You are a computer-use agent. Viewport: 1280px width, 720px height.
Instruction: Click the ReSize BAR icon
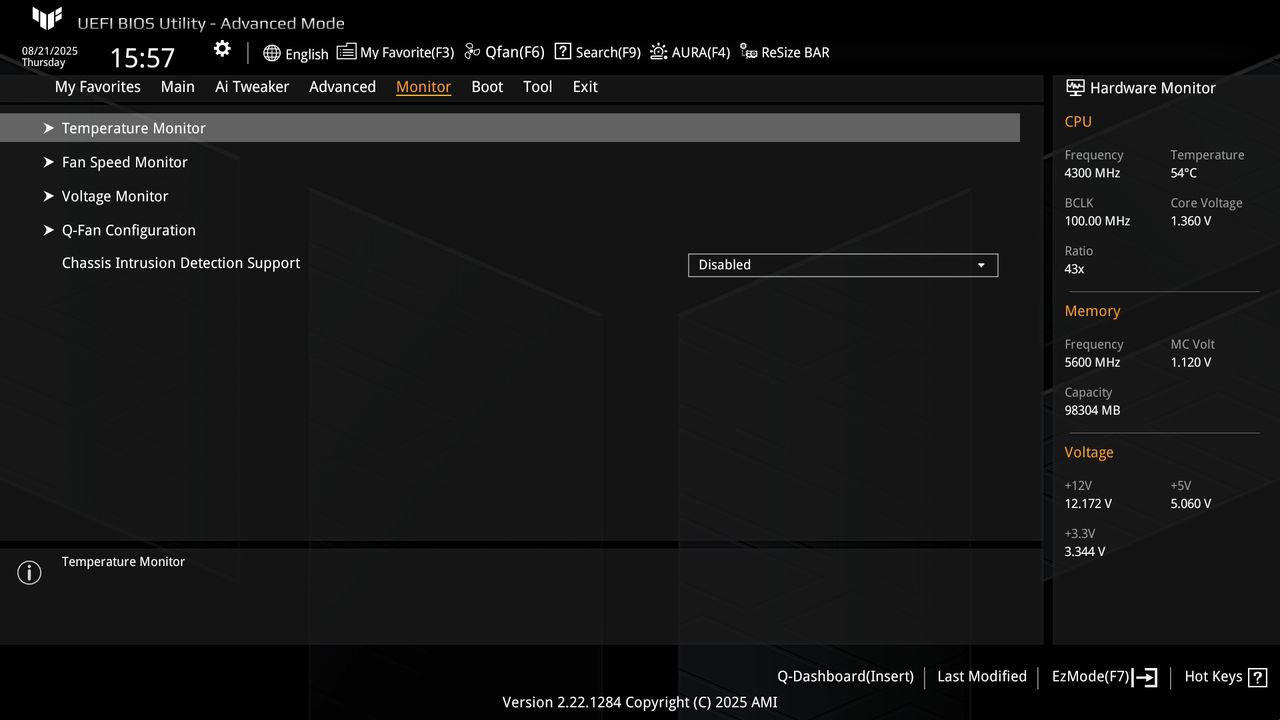coord(749,51)
